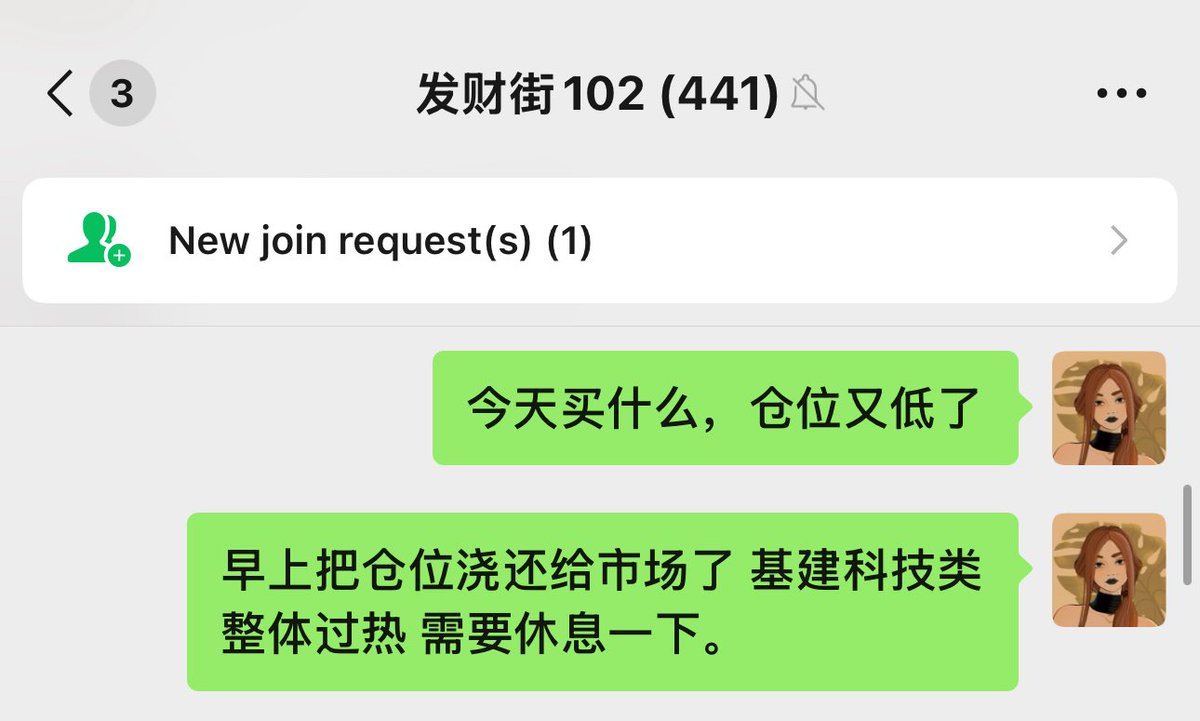Click the group title 发财街102
Image resolution: width=1200 pixels, height=721 pixels.
tap(530, 95)
